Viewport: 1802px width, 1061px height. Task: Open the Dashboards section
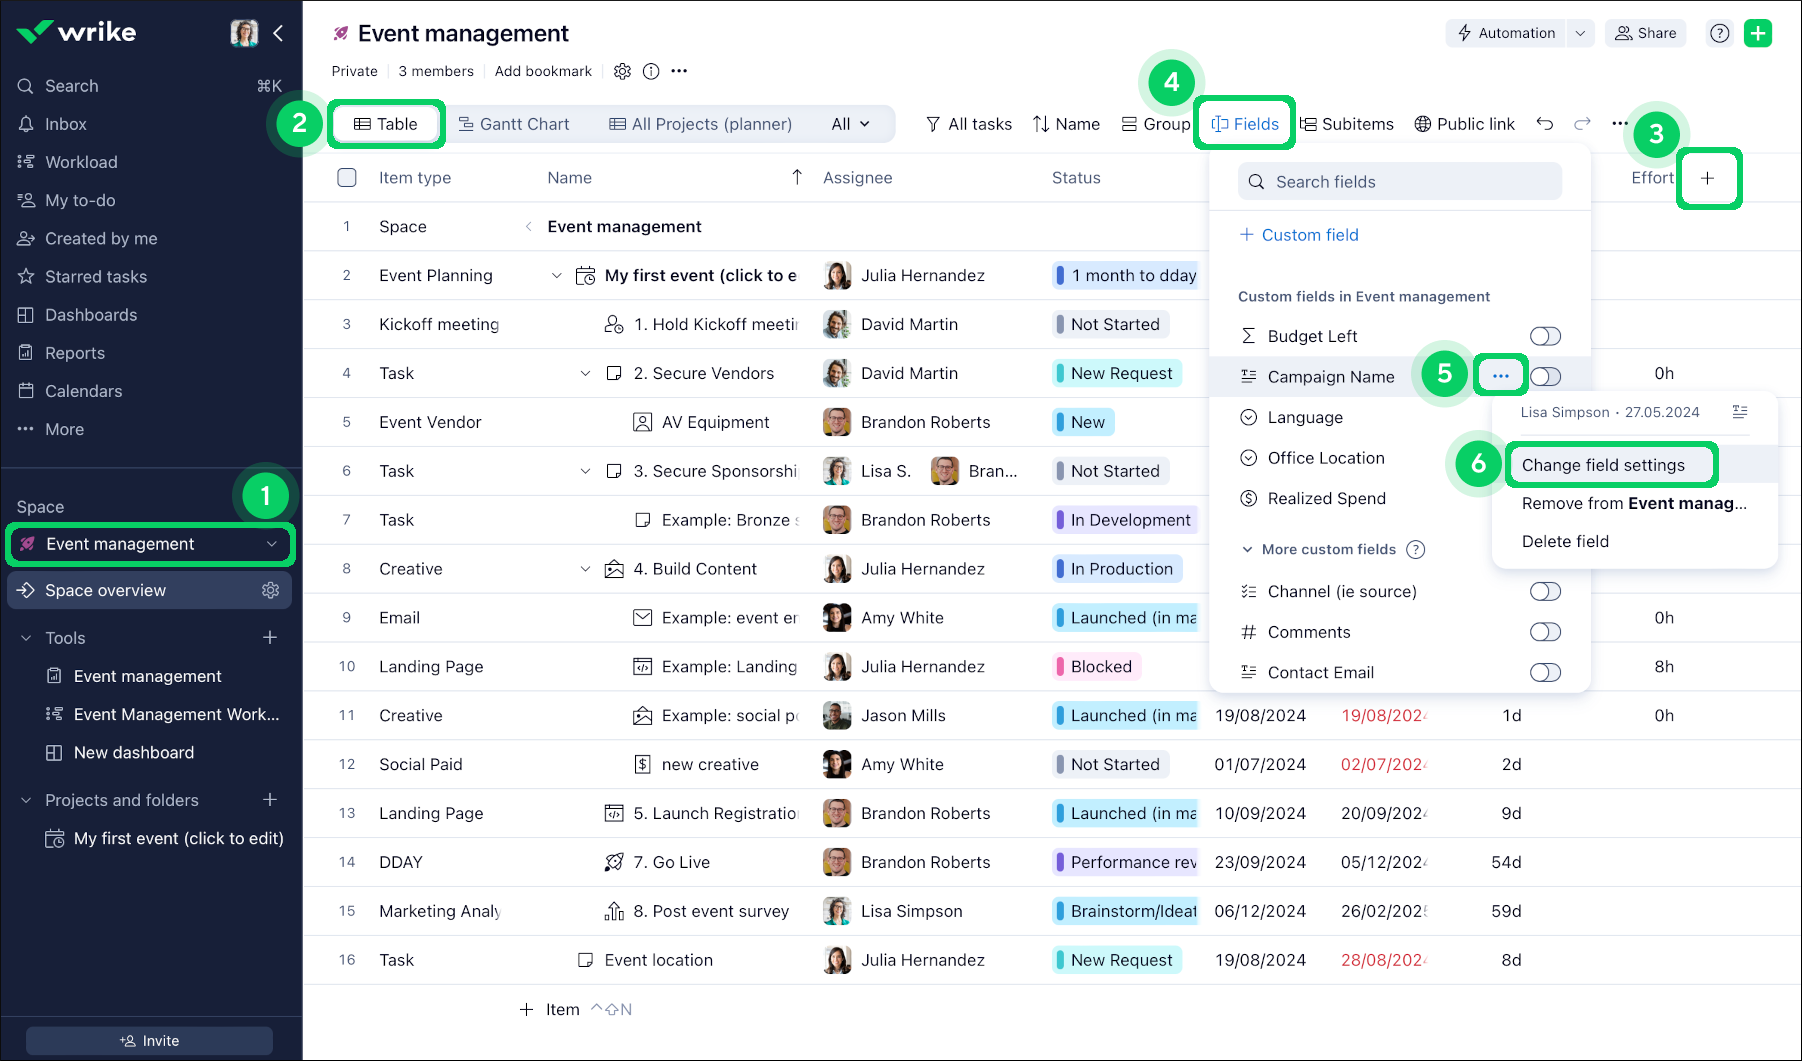(x=90, y=315)
